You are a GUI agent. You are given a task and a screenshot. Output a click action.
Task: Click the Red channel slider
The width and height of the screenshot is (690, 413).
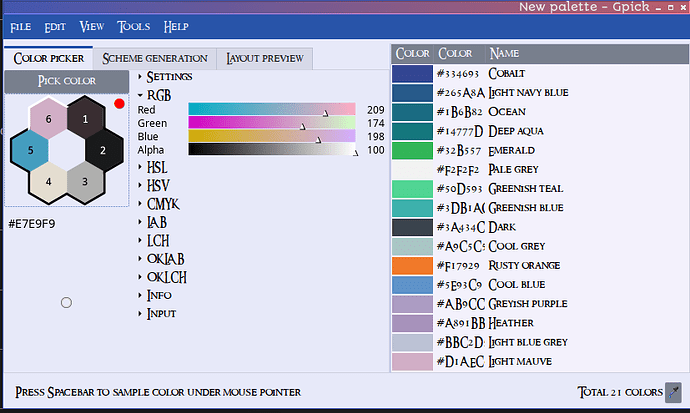pos(271,110)
